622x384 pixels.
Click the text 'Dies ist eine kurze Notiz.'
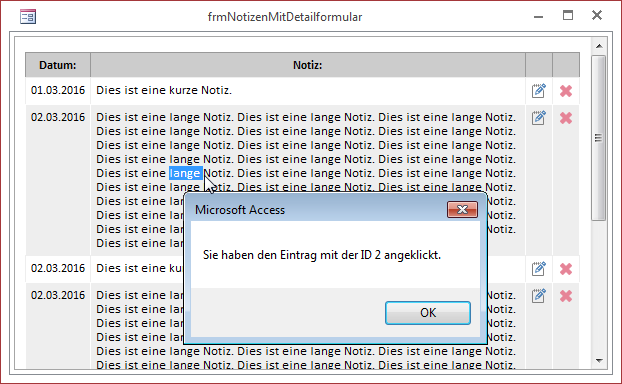[164, 90]
